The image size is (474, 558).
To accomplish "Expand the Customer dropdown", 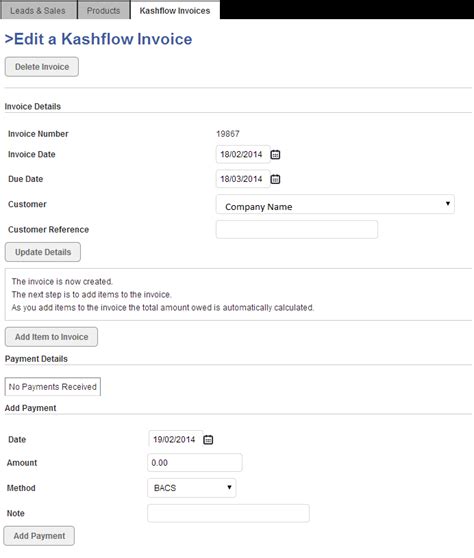I will tap(335, 204).
